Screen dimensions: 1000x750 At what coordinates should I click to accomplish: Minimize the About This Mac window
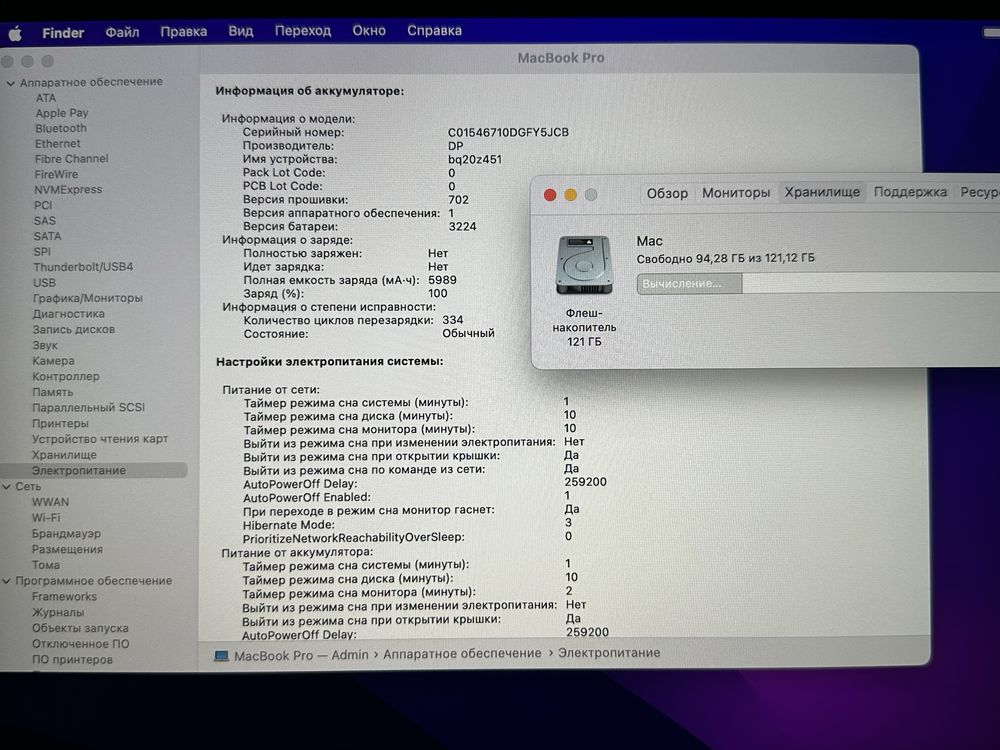click(570, 195)
